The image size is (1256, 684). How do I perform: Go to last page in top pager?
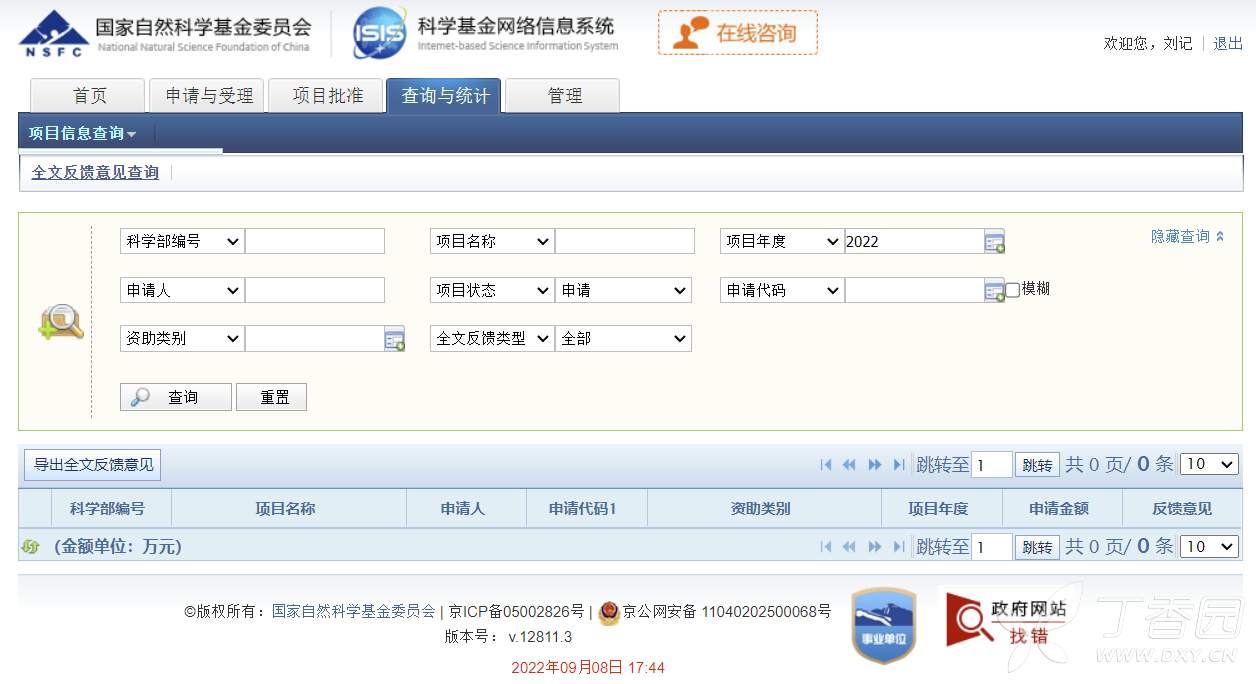tap(898, 464)
